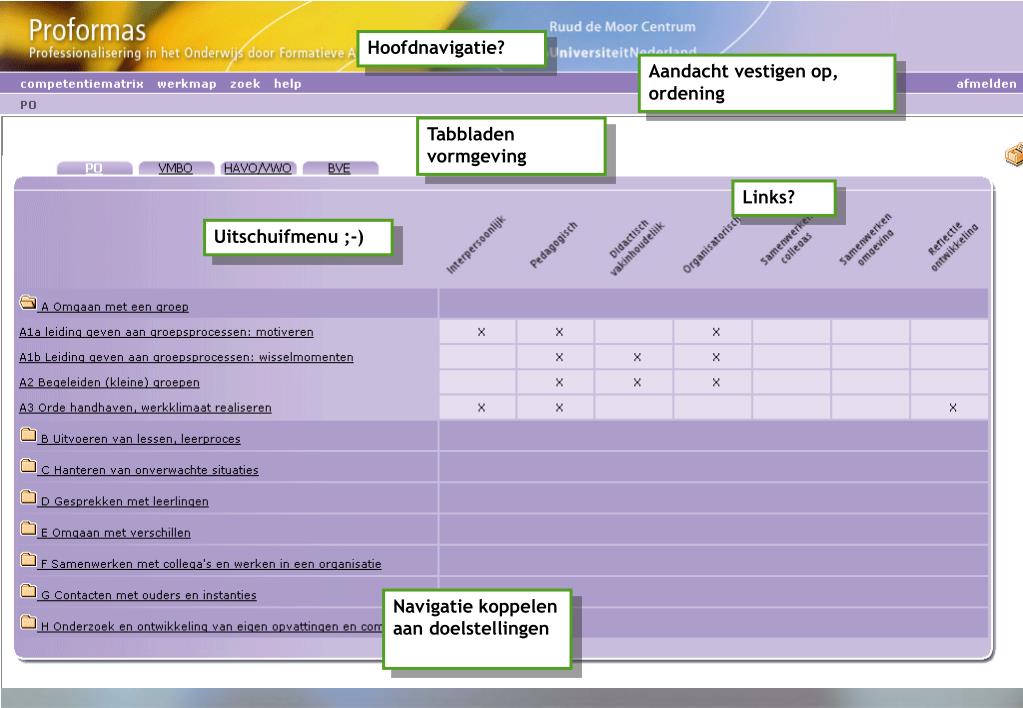Collapse category A Omgaan met een groep
This screenshot has width=1023, height=708.
point(115,307)
